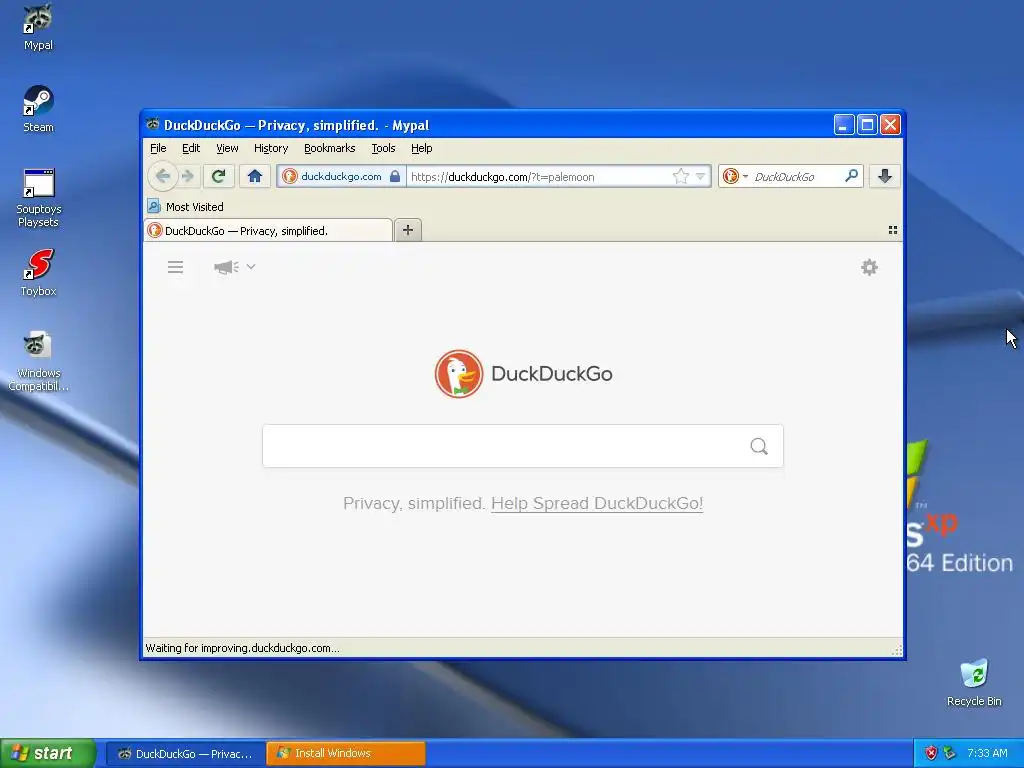Open Help Spread DuckDuckGo link
The image size is (1024, 768).
(x=597, y=504)
